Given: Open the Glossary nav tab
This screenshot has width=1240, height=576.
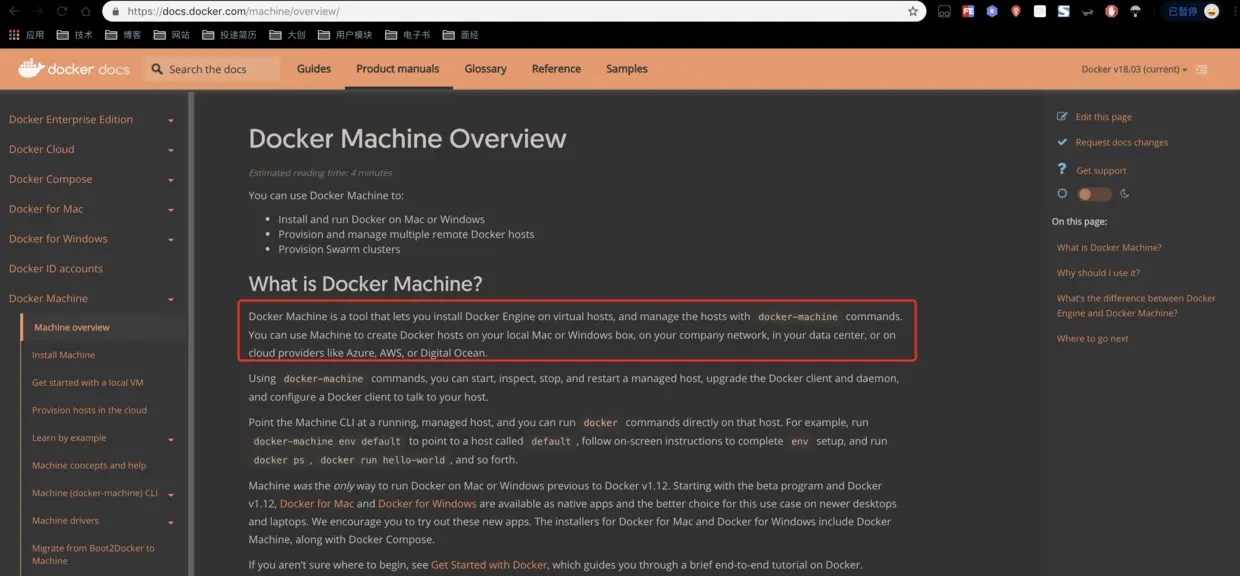Looking at the screenshot, I should coord(485,69).
